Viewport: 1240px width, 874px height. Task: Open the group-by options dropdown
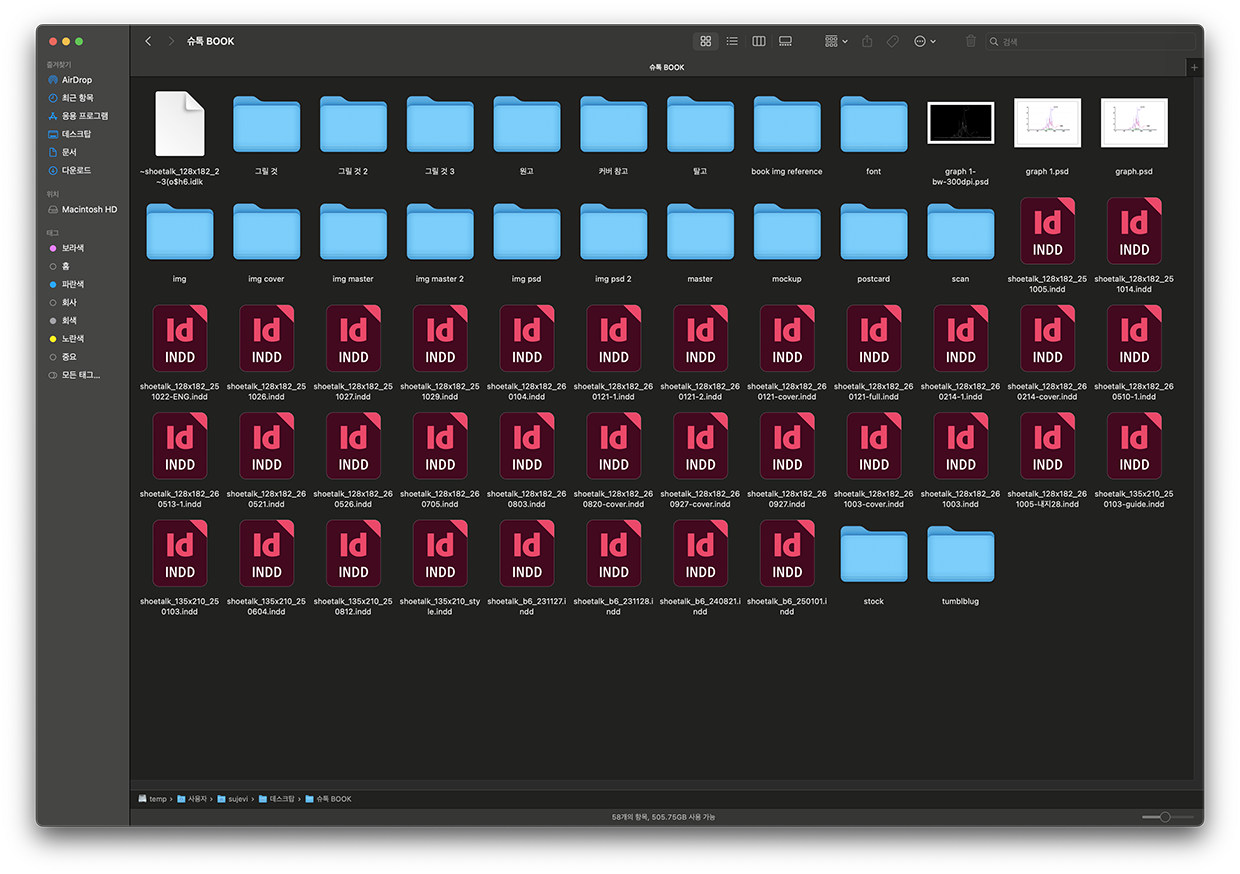[x=836, y=41]
